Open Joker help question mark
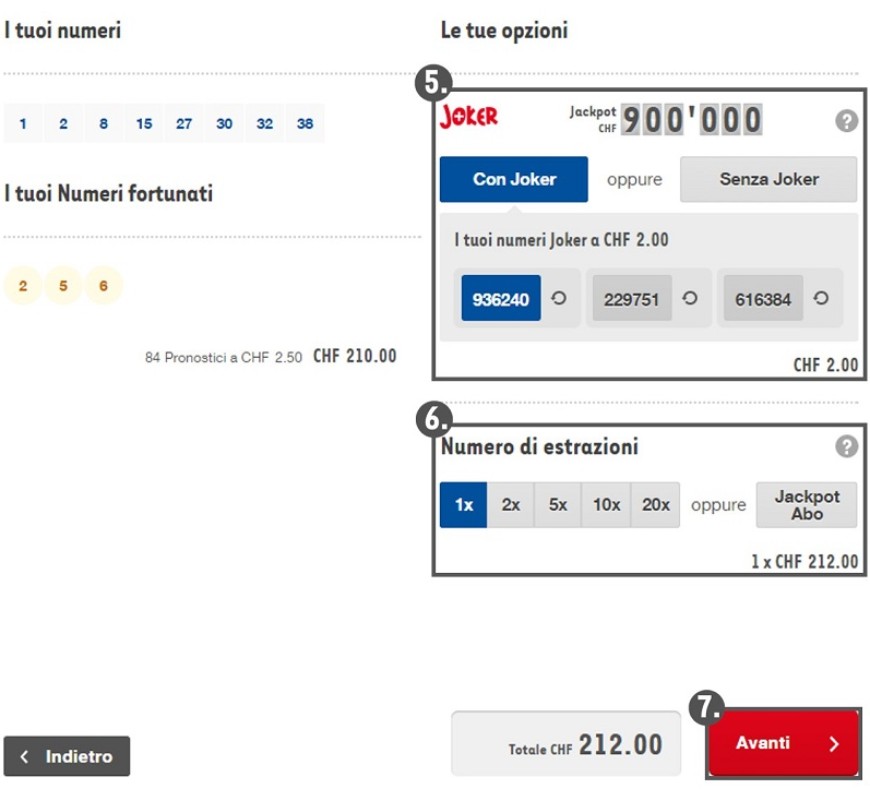Screen dimensions: 870x789 click(846, 121)
